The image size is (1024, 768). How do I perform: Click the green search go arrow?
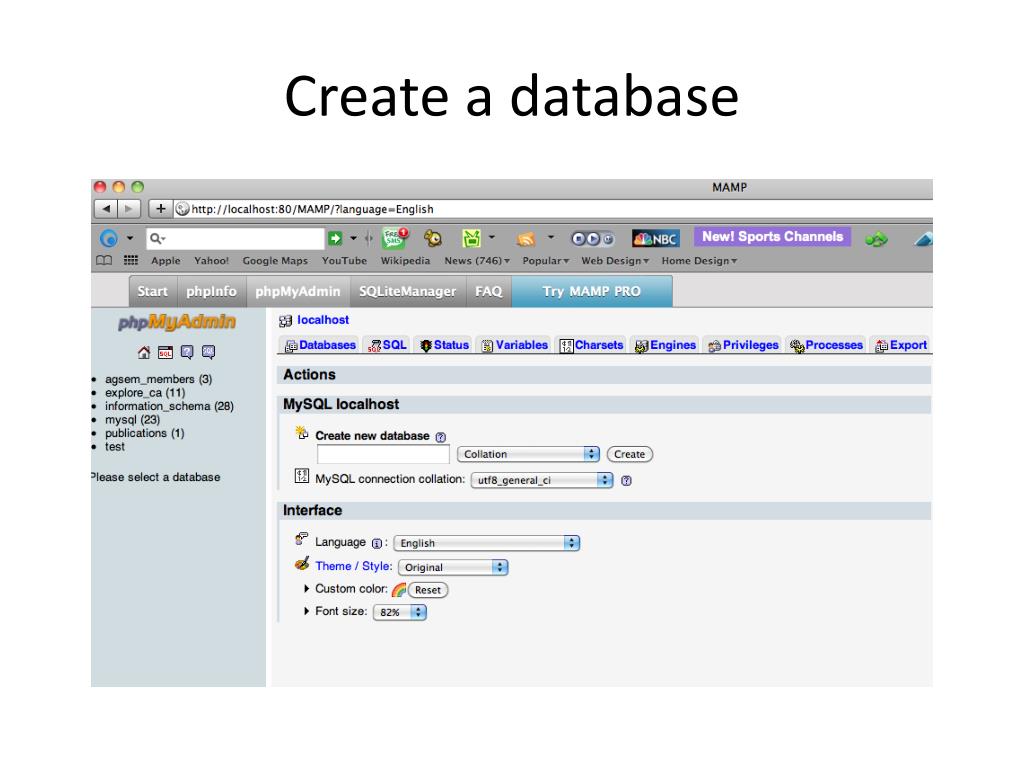[x=335, y=238]
